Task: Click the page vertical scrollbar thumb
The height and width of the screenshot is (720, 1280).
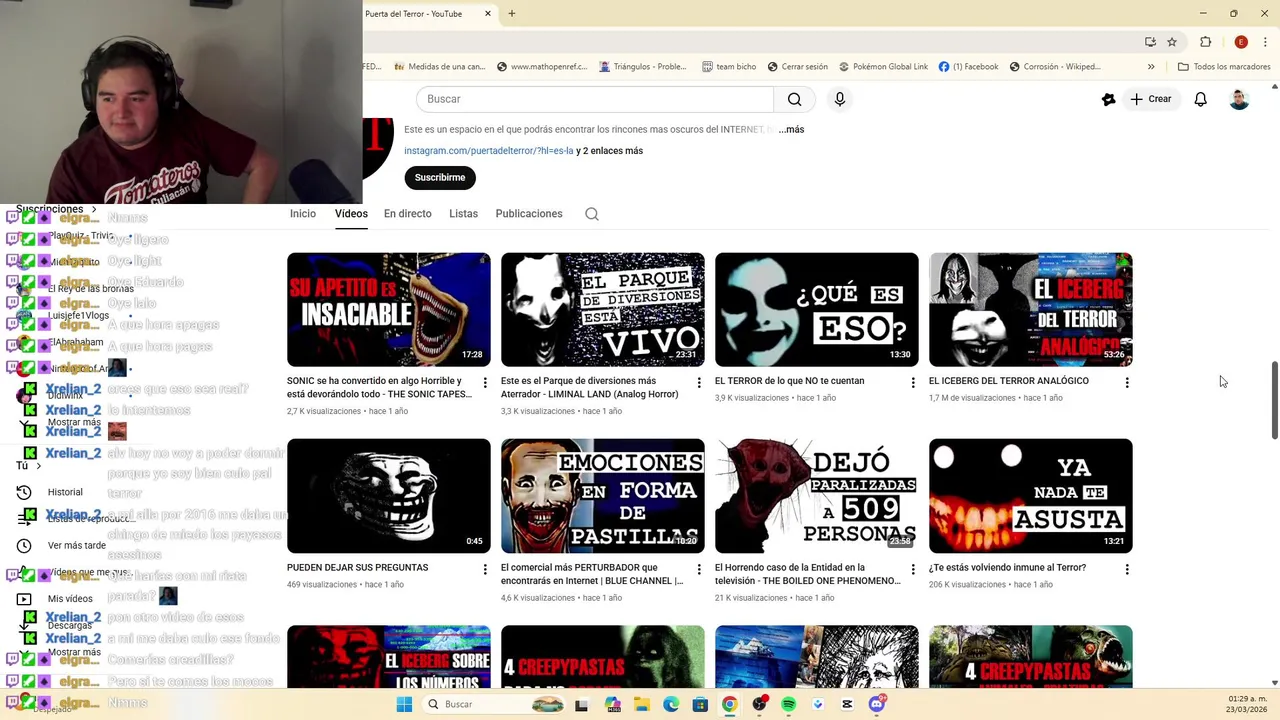Action: tap(1274, 400)
